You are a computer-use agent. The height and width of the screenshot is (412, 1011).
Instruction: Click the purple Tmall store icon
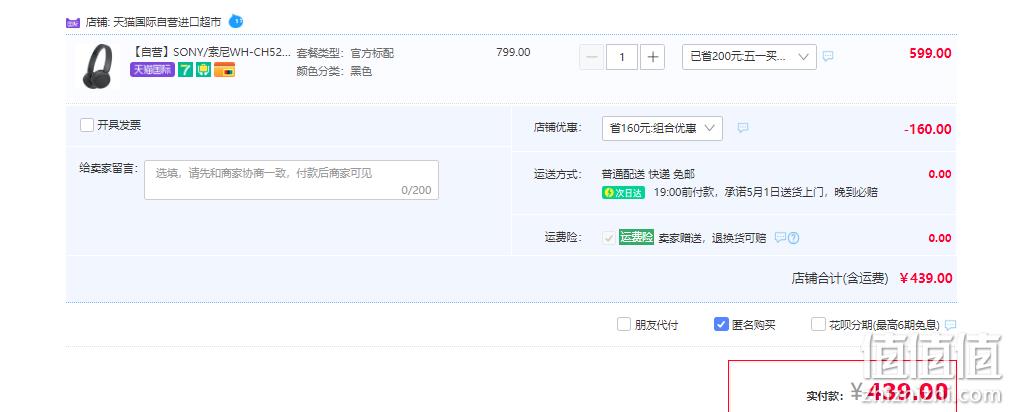[x=73, y=23]
